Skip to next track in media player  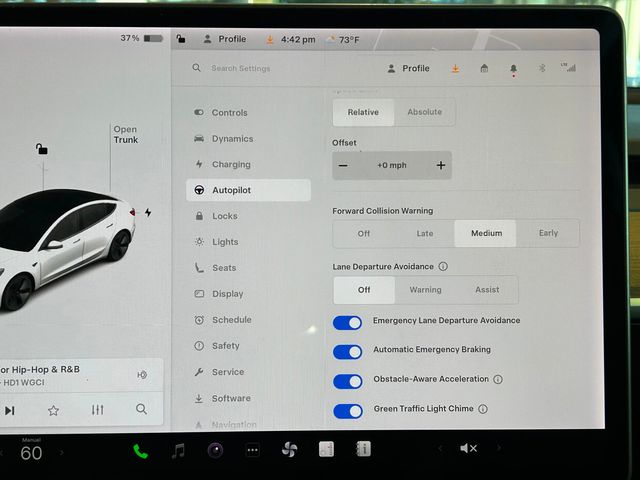point(10,410)
